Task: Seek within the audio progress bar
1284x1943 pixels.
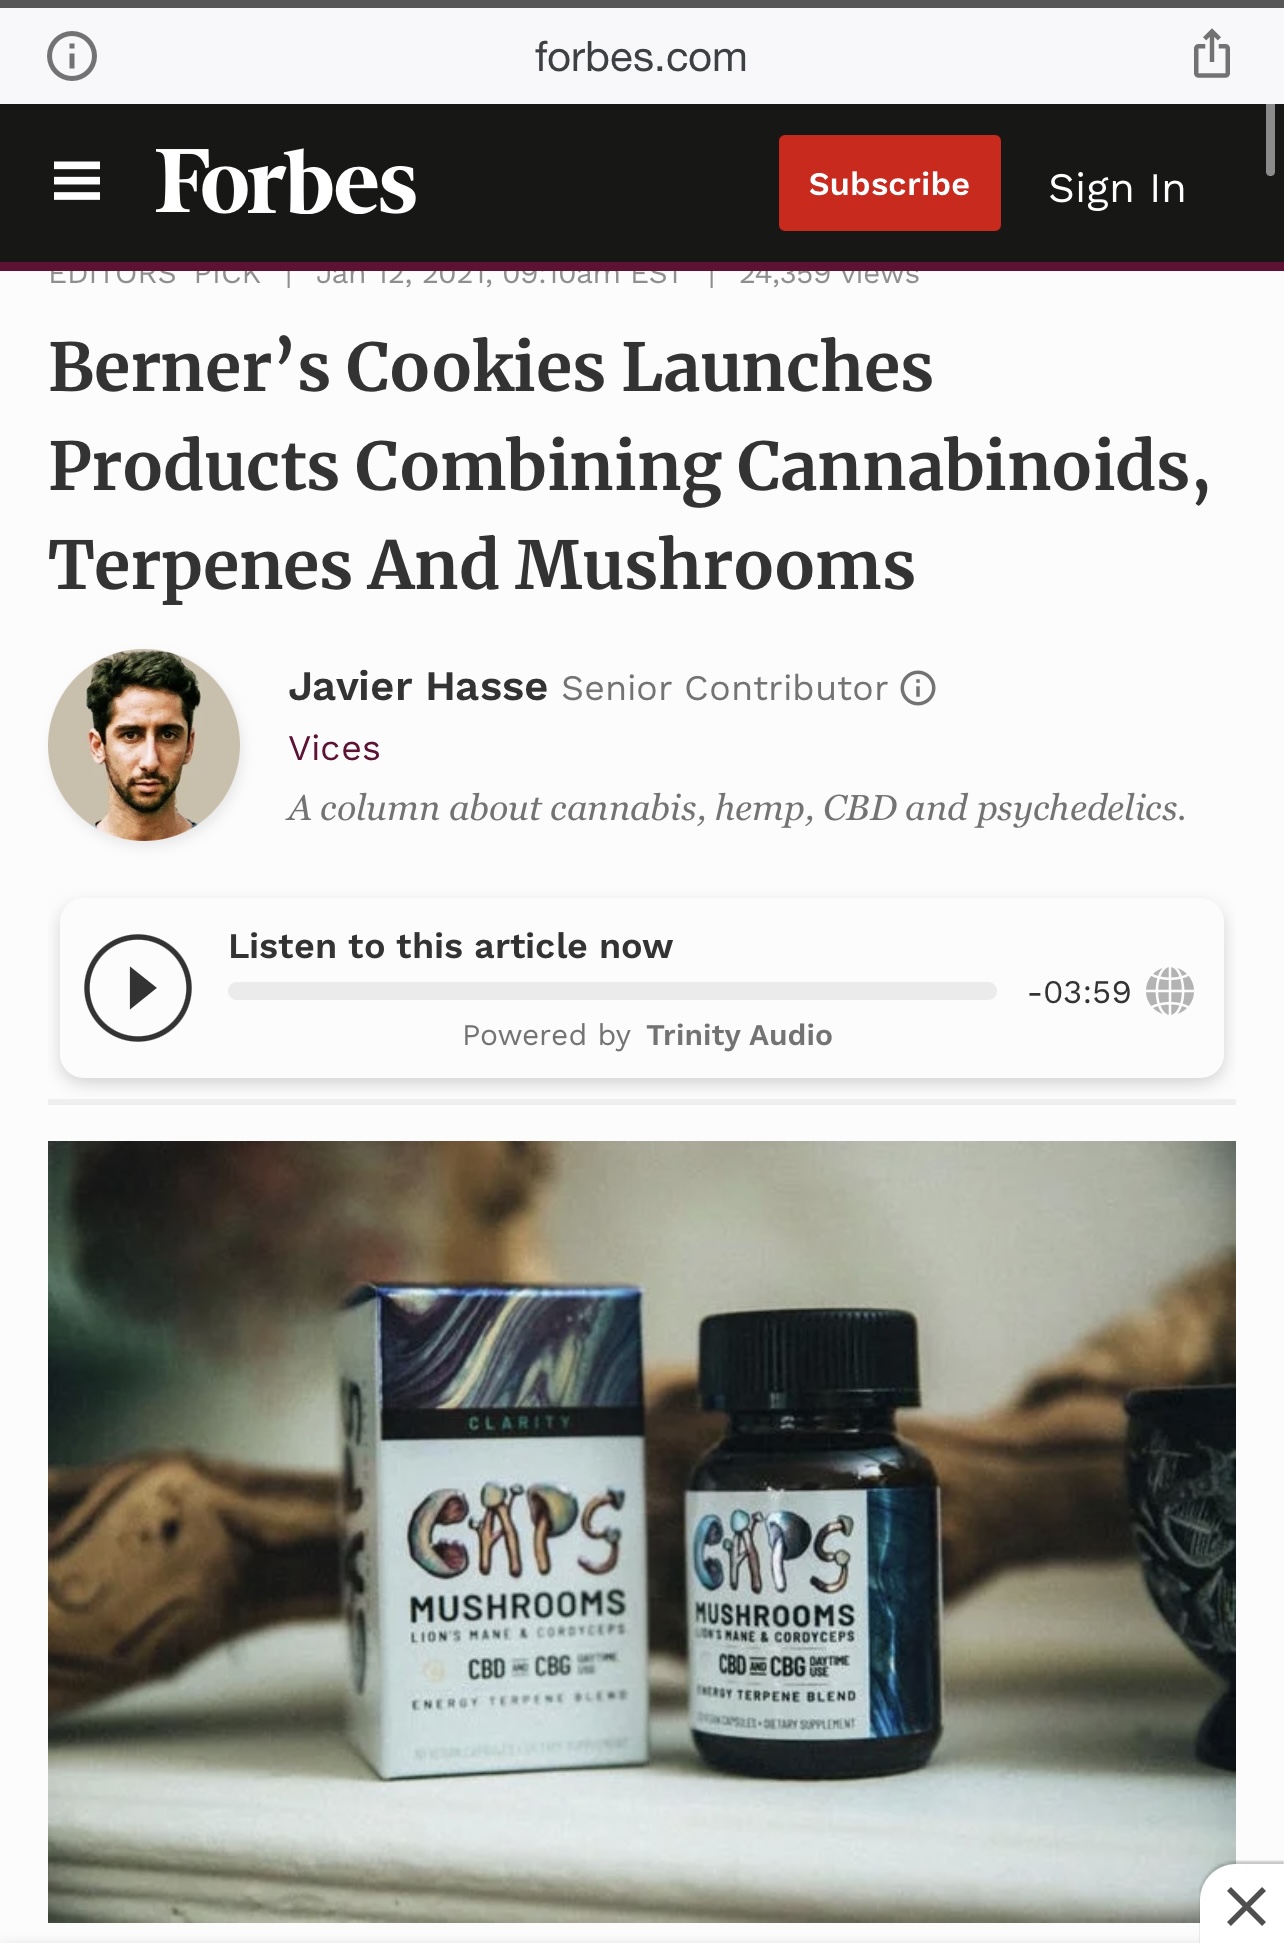Action: (612, 991)
